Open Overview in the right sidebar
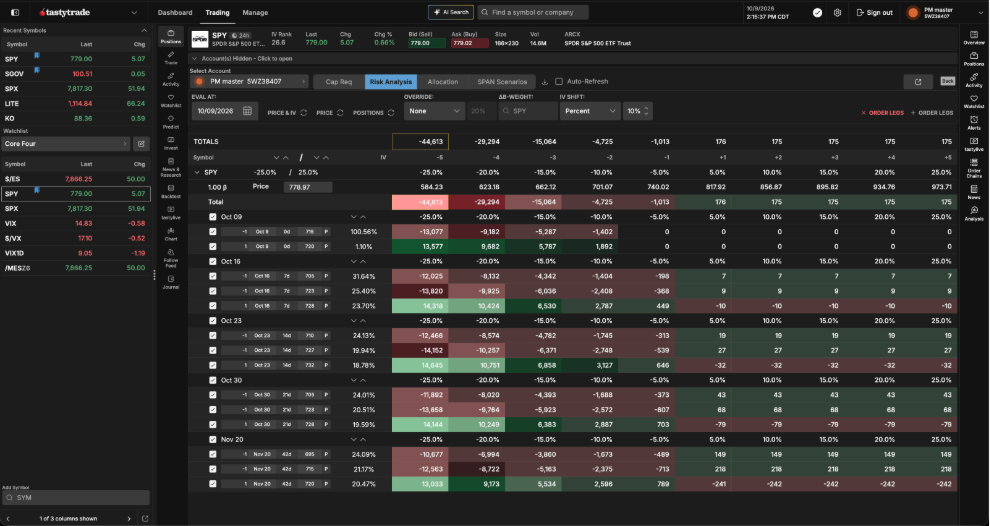Image resolution: width=990 pixels, height=526 pixels. click(974, 38)
